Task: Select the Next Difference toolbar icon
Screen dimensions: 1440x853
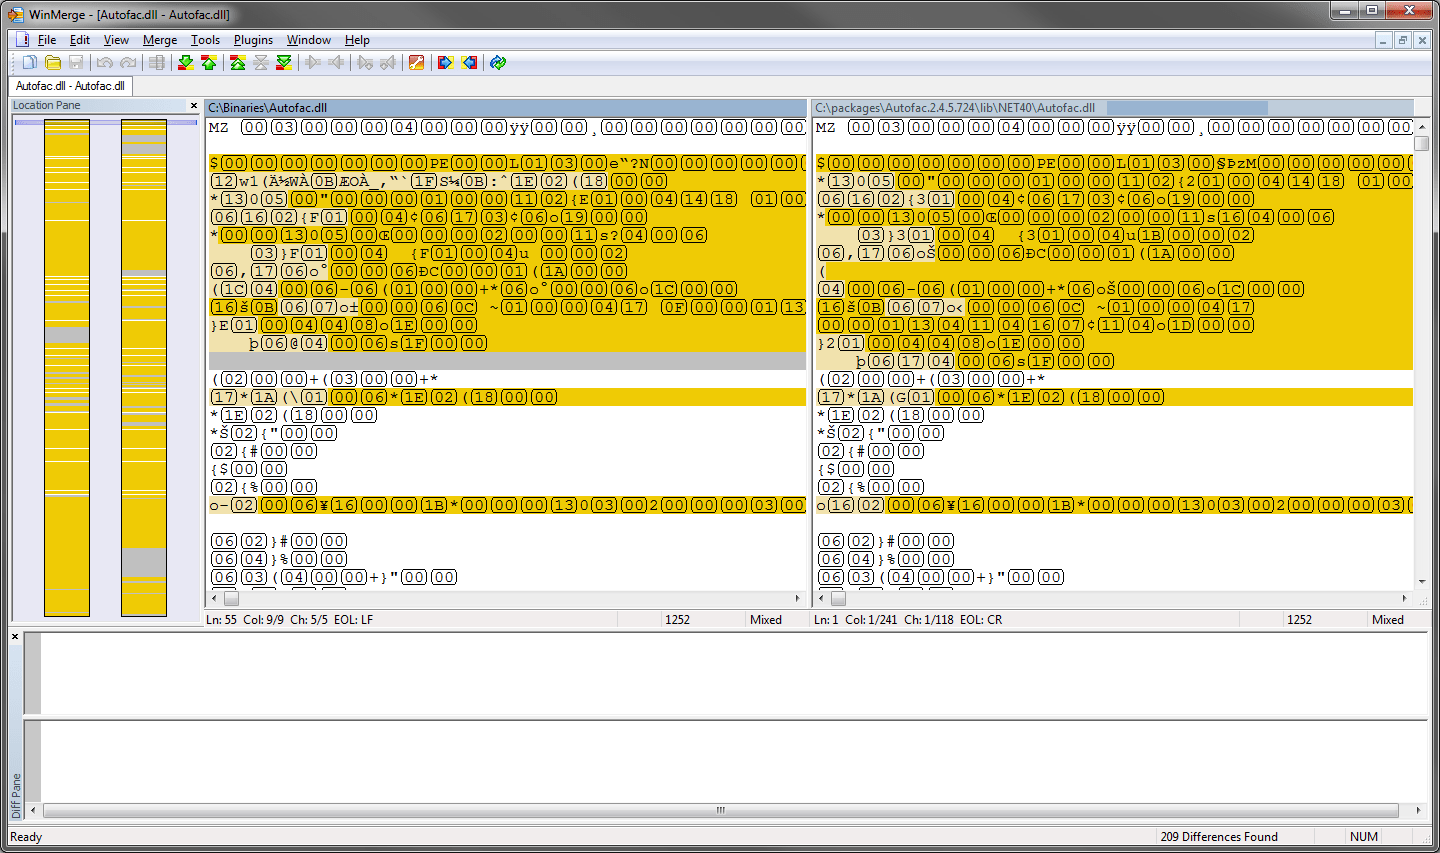Action: point(185,62)
